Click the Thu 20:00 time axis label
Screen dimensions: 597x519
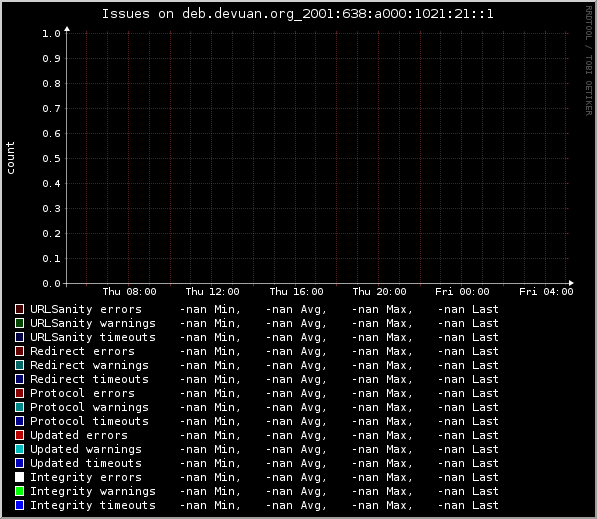(x=379, y=292)
